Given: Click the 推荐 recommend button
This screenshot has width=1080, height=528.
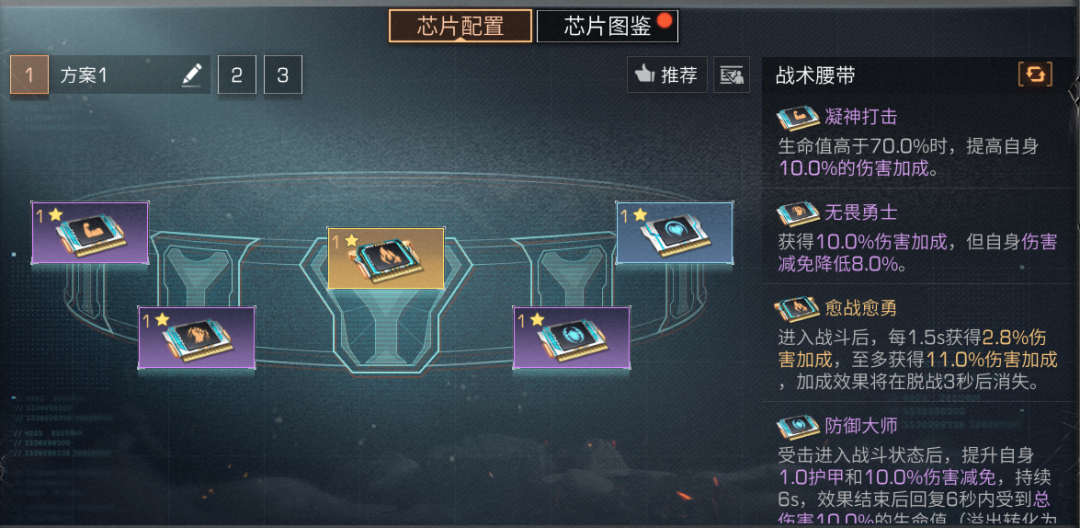Looking at the screenshot, I should [667, 74].
